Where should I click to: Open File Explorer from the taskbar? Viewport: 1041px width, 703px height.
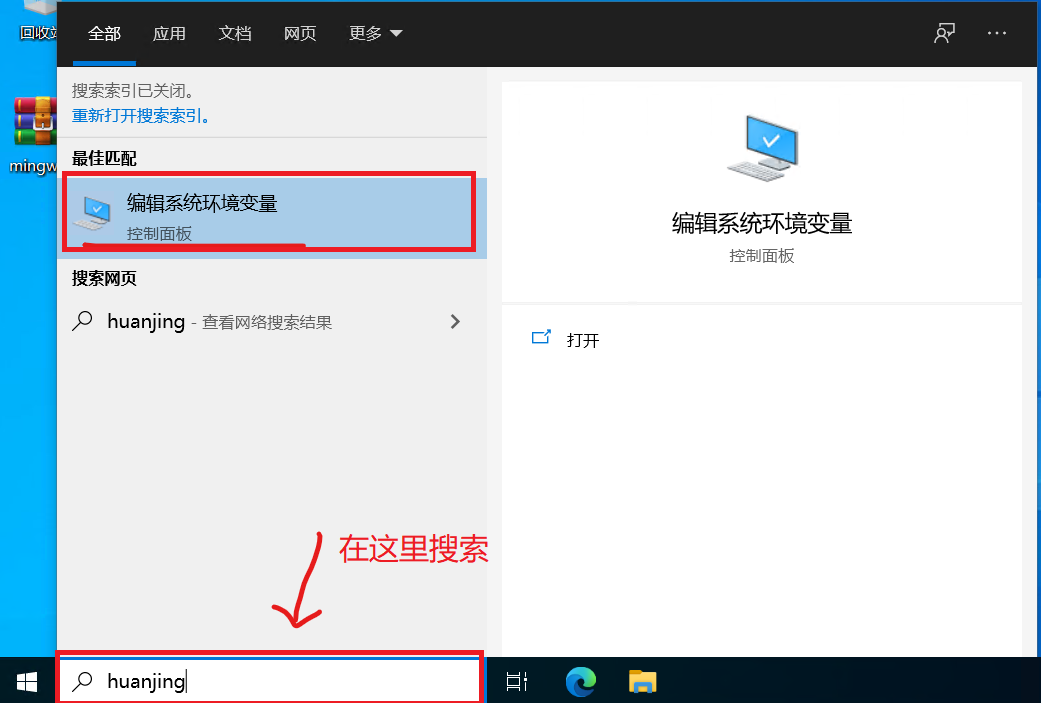coord(642,681)
